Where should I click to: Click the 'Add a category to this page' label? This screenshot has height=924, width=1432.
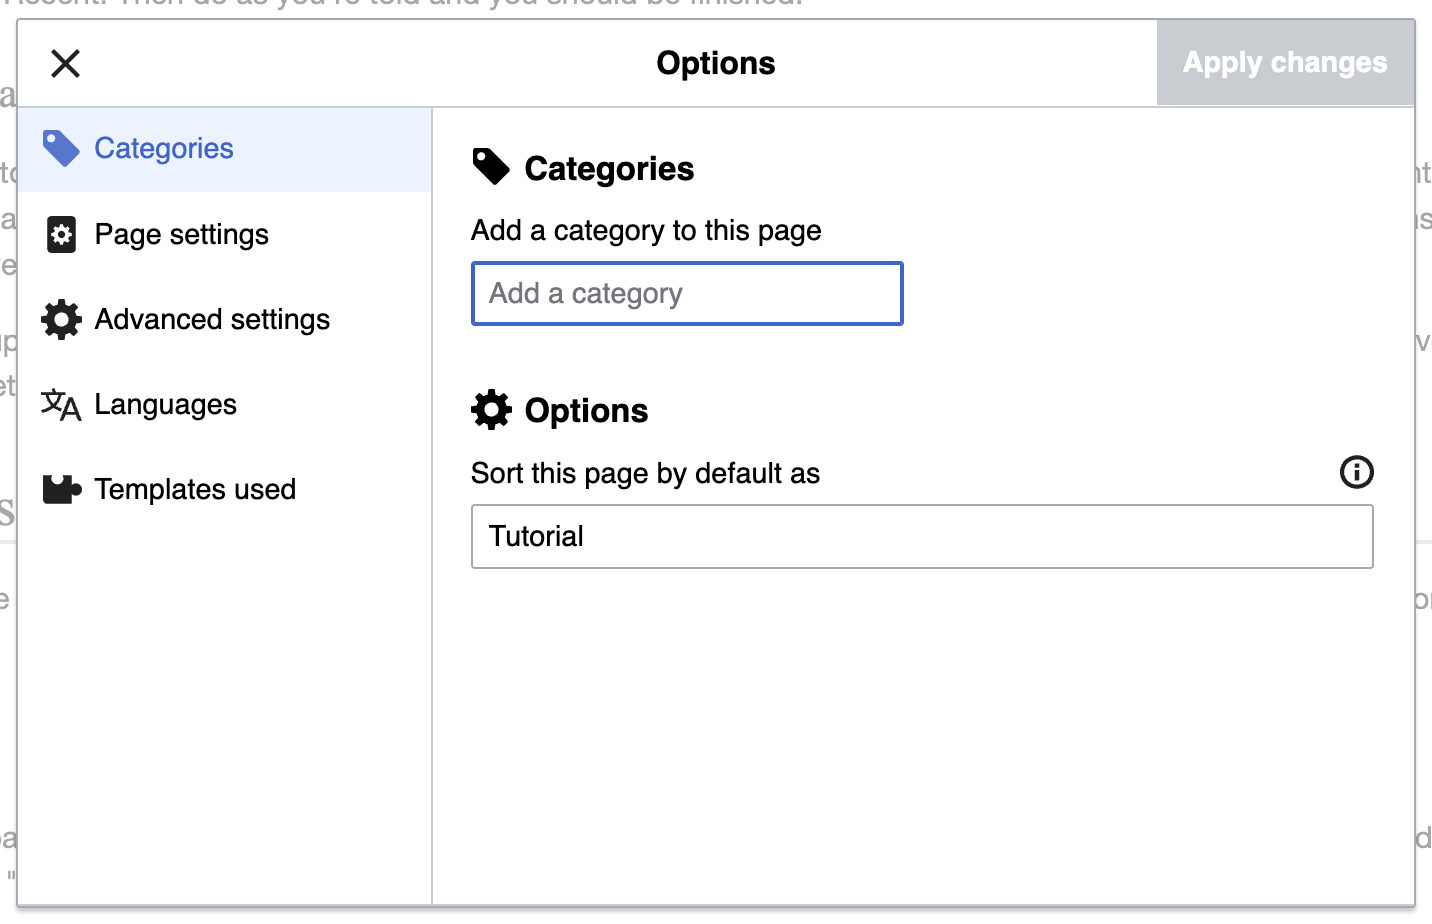click(646, 231)
